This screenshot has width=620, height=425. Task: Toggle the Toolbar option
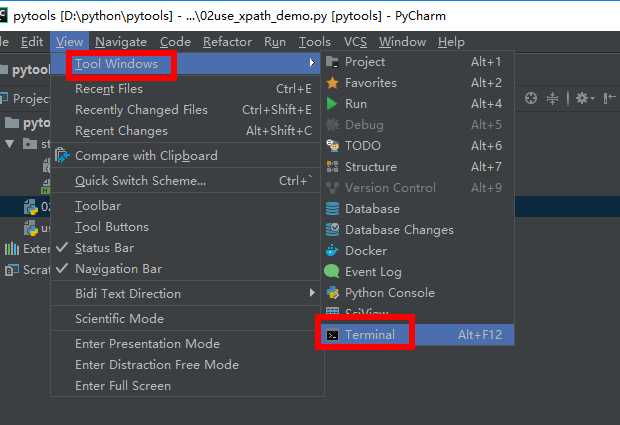(186, 206)
